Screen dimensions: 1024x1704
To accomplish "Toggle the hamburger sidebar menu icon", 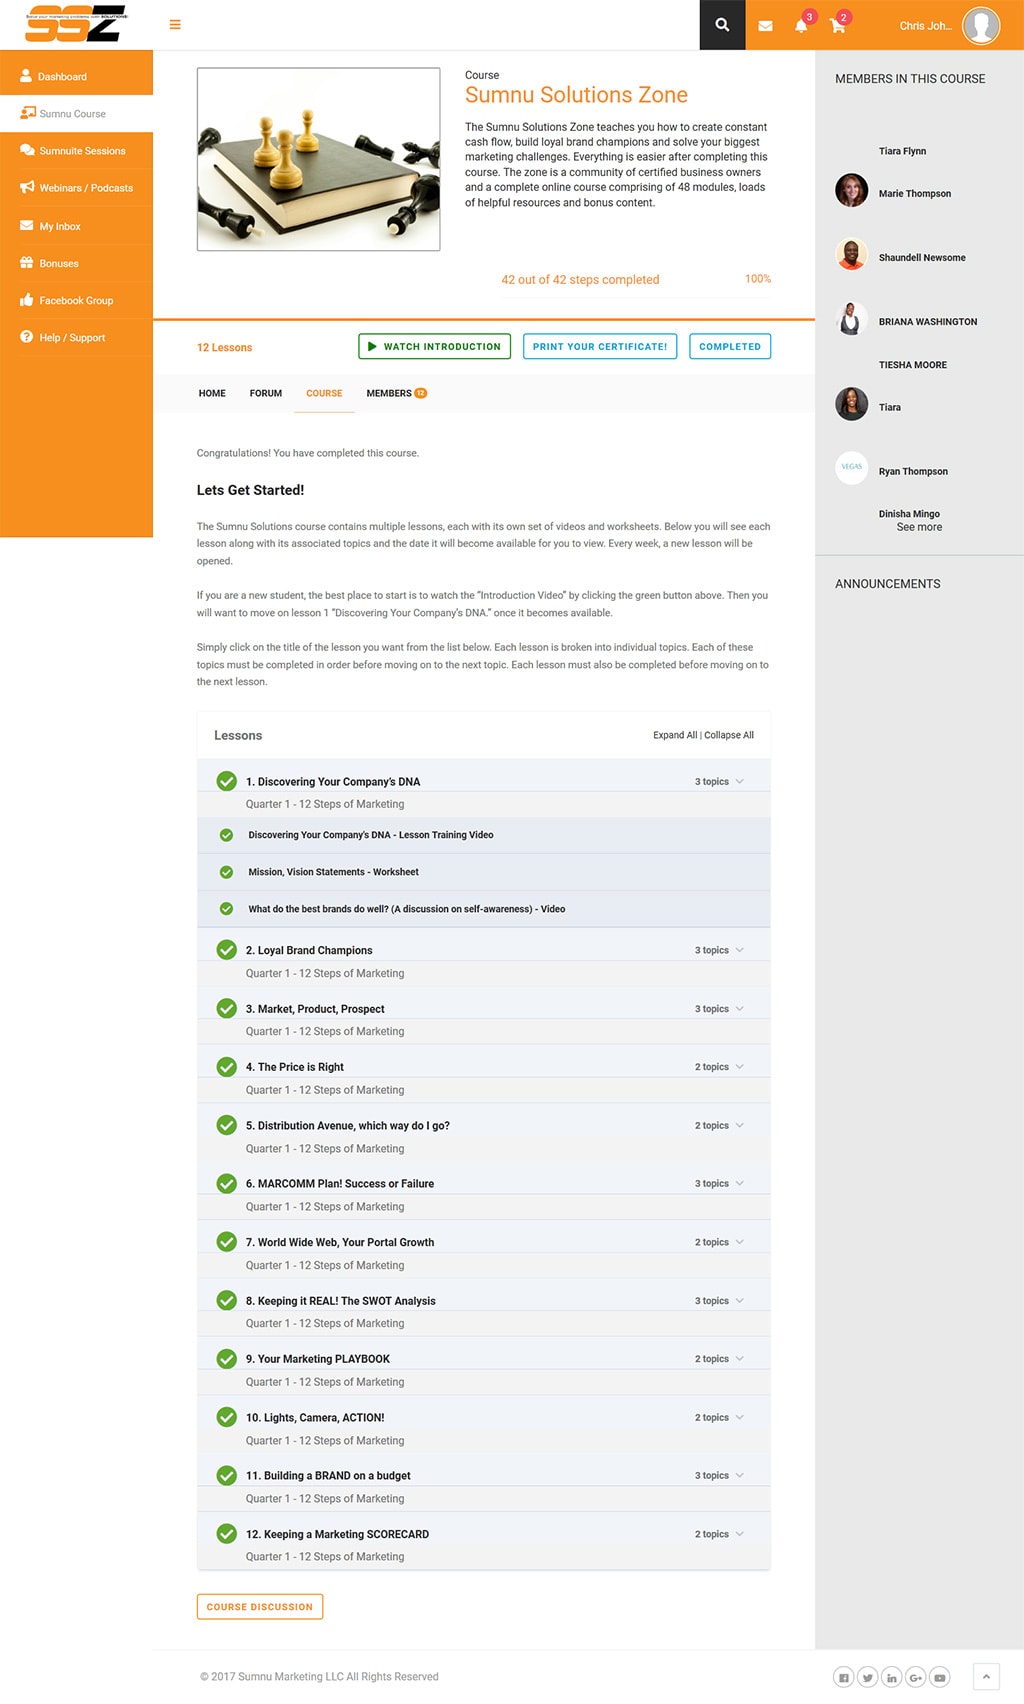I will (175, 25).
